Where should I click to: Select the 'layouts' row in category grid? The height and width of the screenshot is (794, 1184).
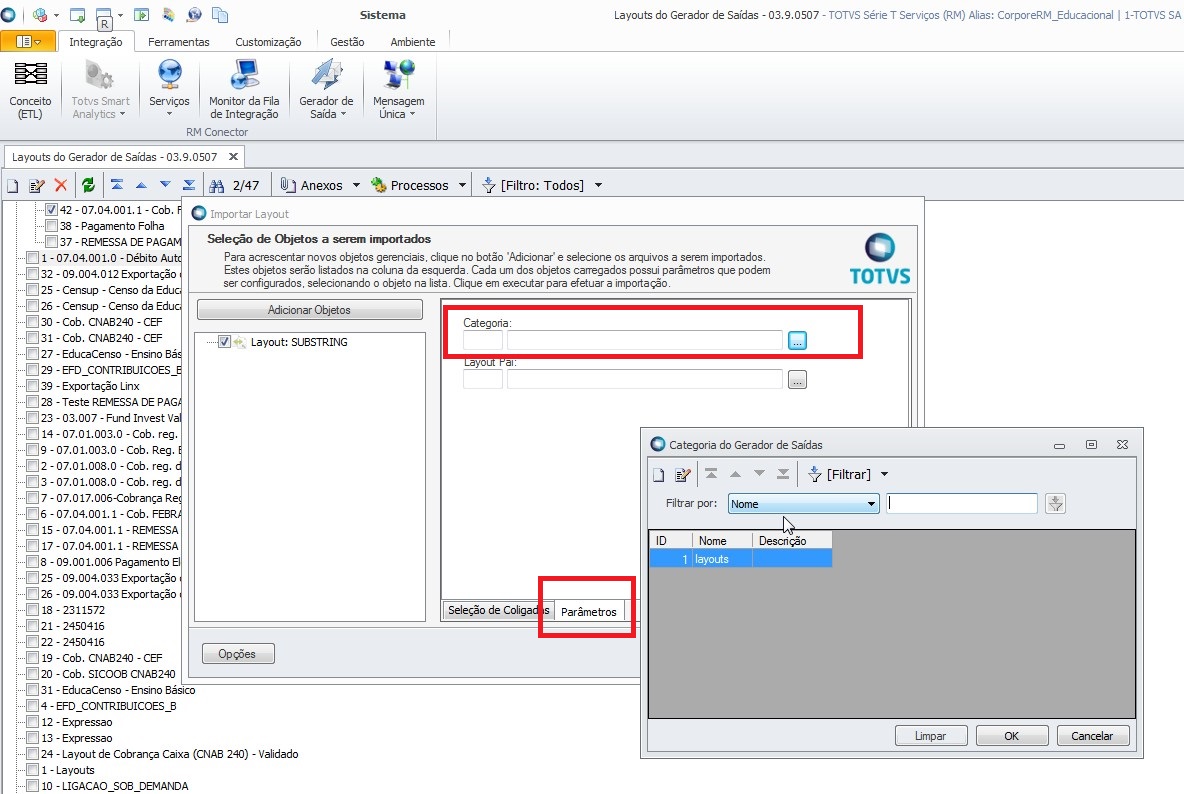coord(741,559)
